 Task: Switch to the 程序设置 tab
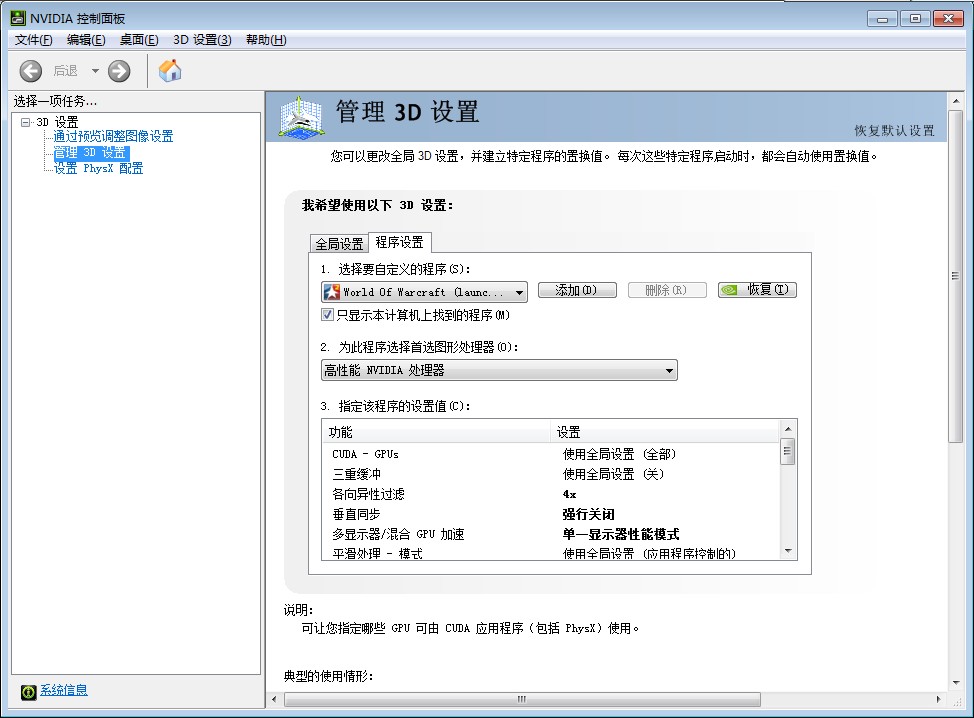click(x=399, y=242)
